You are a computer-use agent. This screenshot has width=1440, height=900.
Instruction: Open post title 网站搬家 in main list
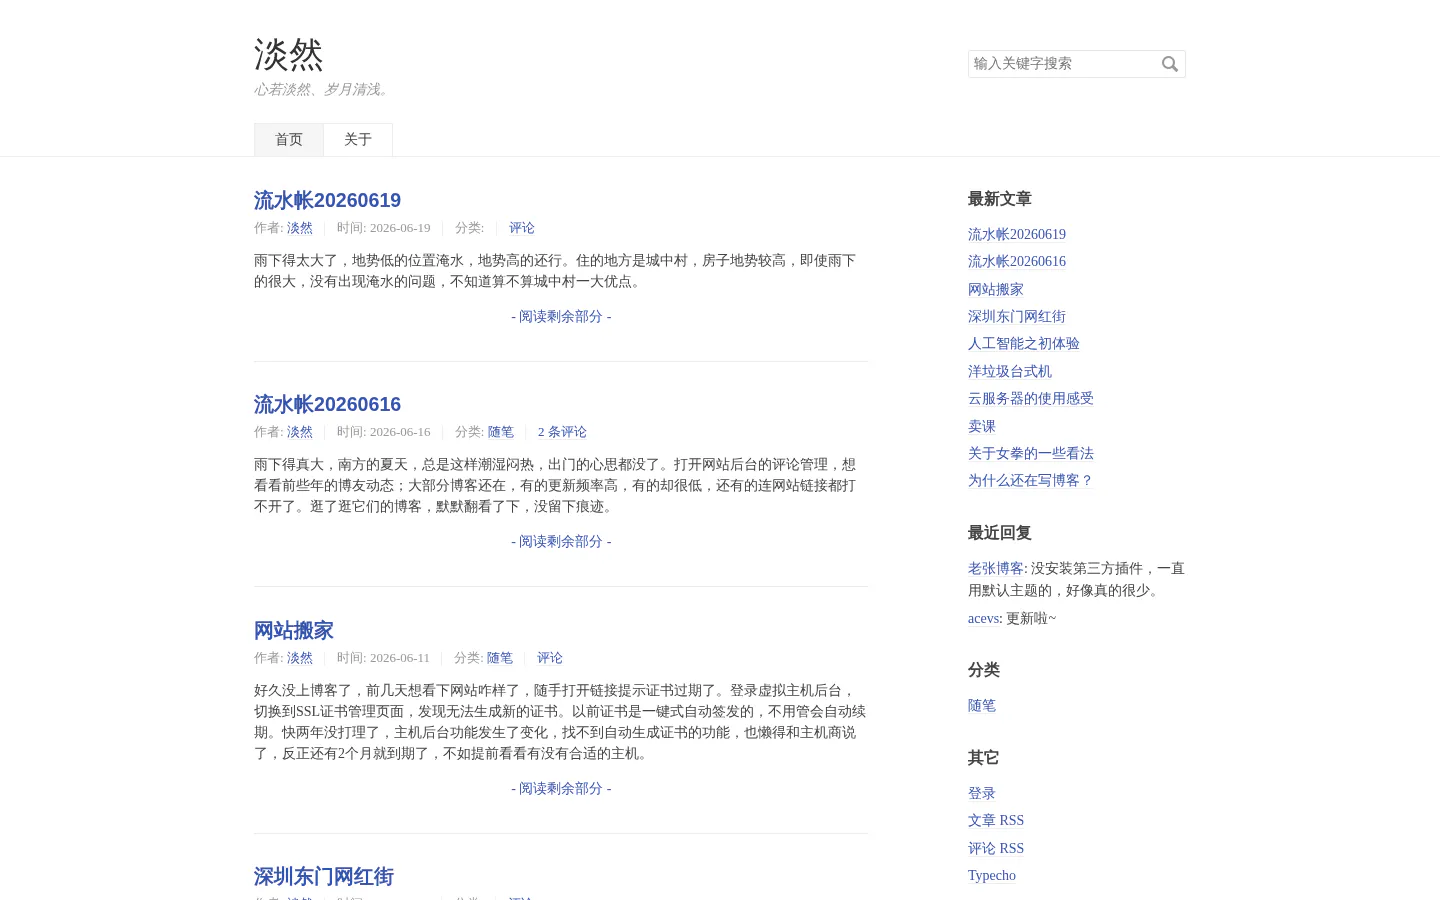(294, 630)
